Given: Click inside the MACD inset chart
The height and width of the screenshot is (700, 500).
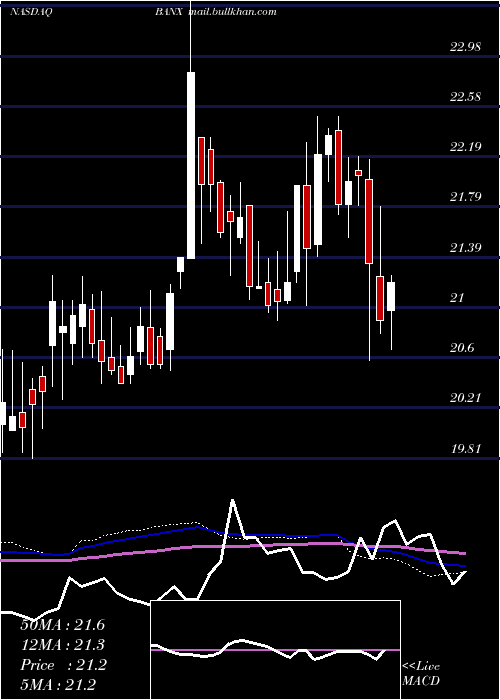Looking at the screenshot, I should point(275,650).
